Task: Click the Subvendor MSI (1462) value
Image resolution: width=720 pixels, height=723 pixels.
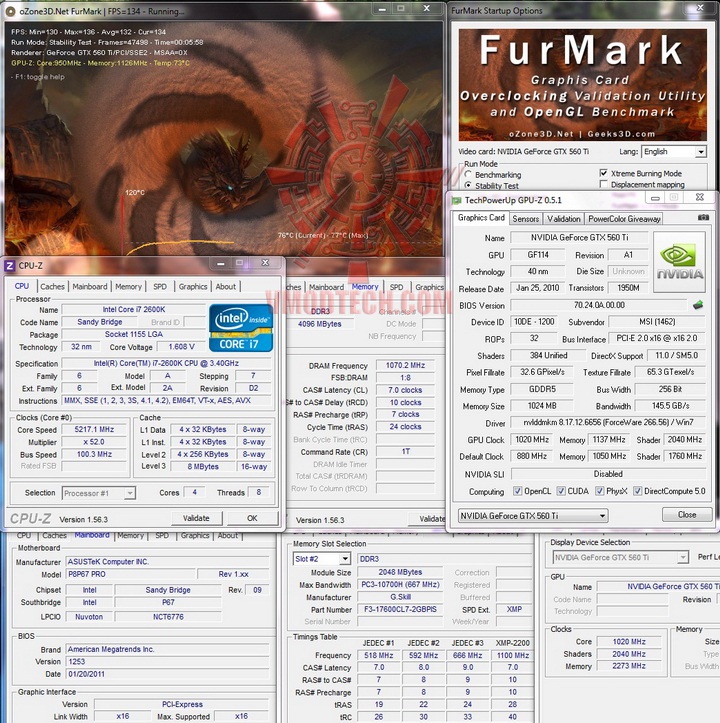Action: [657, 321]
